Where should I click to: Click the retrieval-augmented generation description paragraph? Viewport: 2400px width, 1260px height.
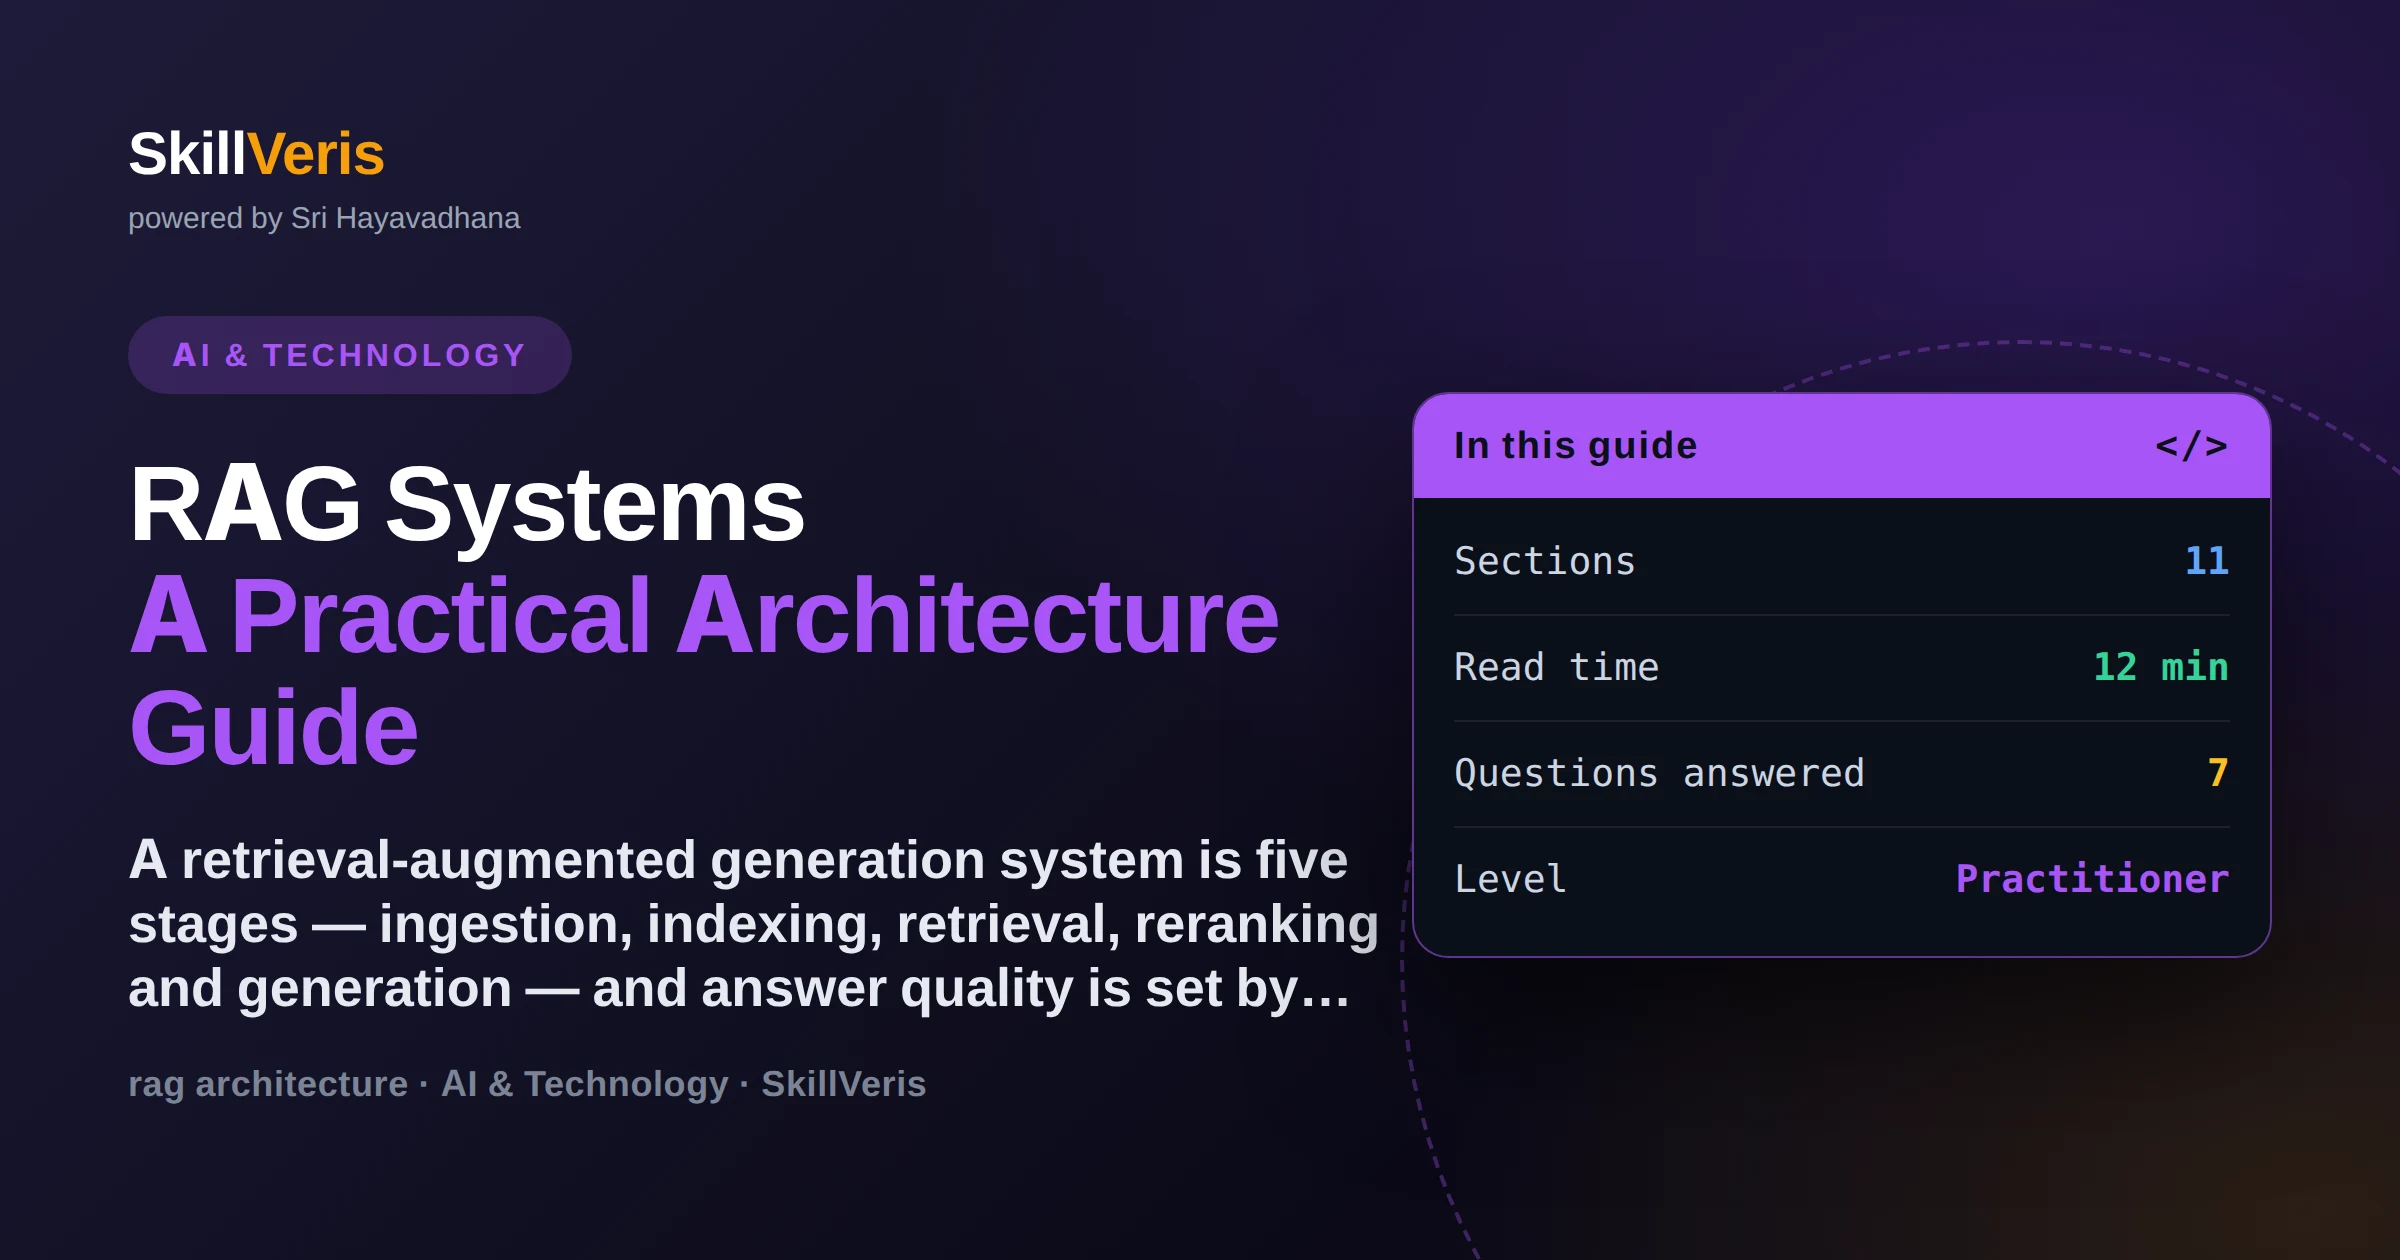[753, 924]
